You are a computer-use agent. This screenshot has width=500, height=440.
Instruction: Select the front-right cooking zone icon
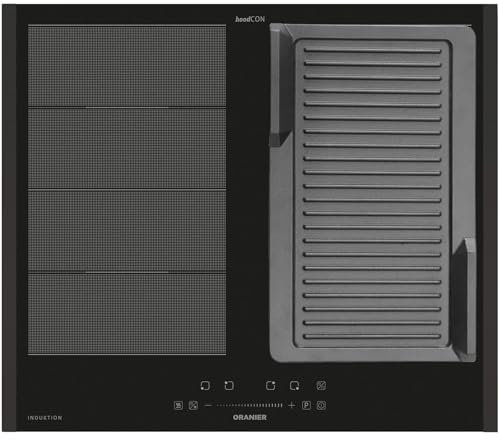pyautogui.click(x=294, y=386)
